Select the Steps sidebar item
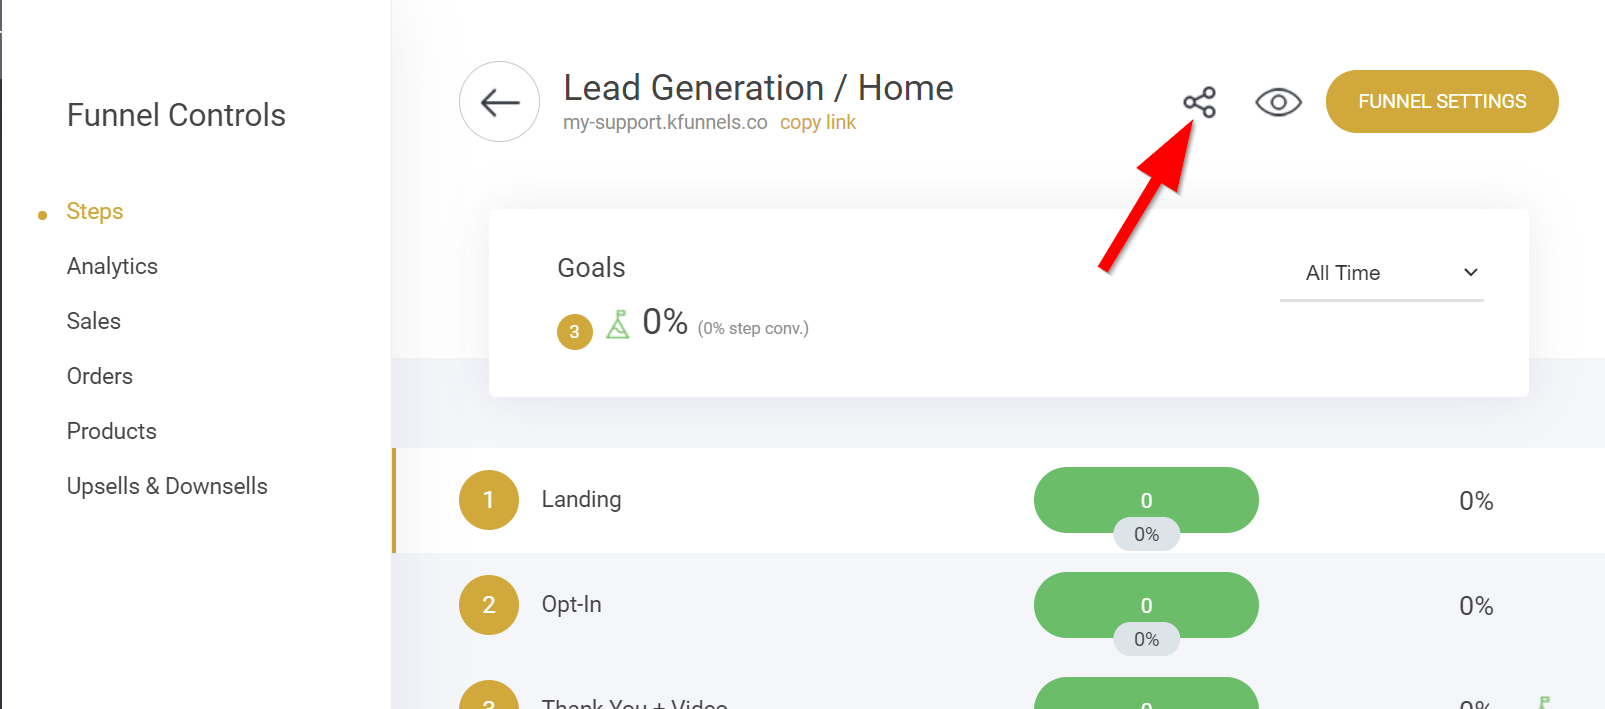This screenshot has height=709, width=1605. [x=95, y=211]
